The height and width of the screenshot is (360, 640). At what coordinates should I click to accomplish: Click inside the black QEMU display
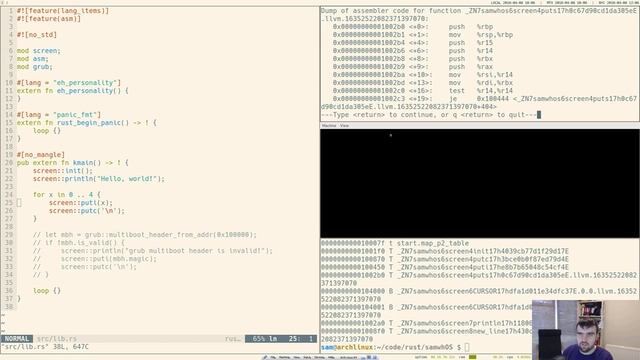480,183
